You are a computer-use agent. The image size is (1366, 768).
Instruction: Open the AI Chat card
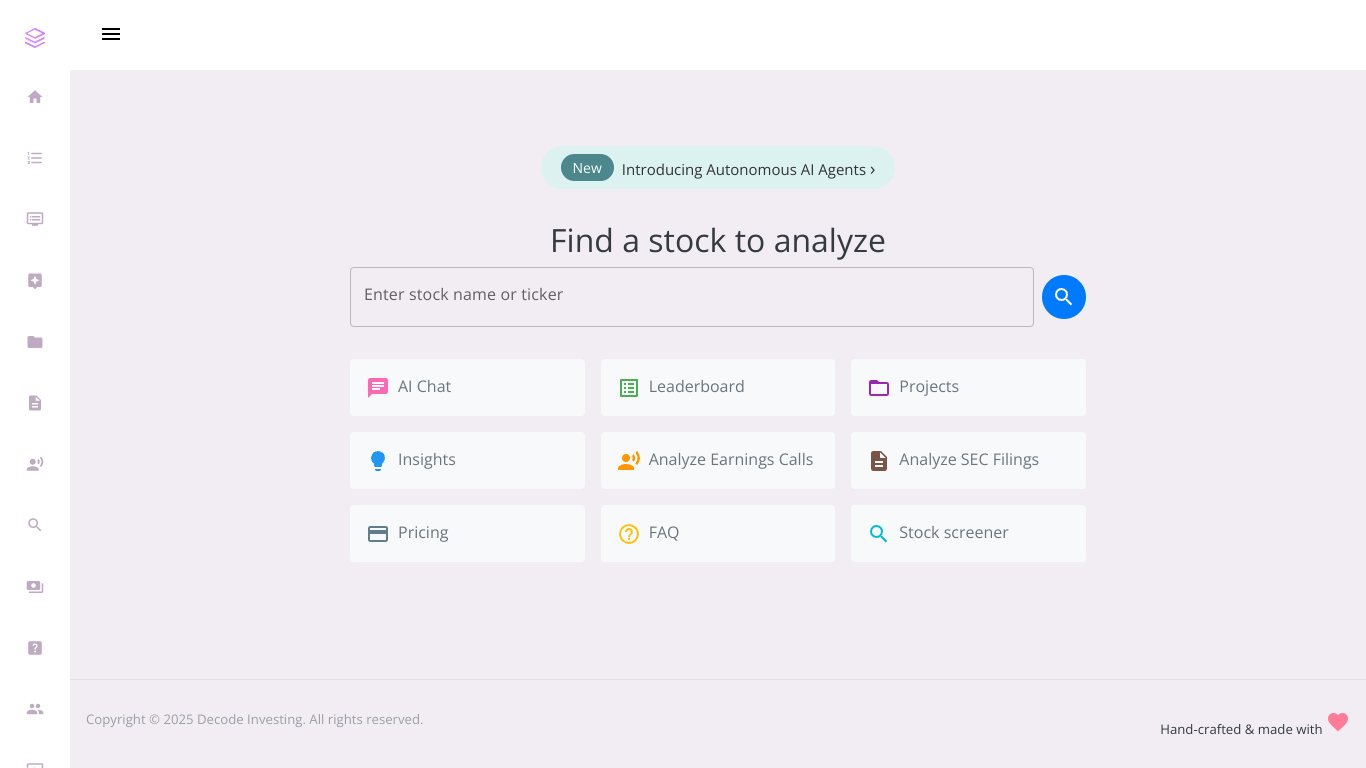[467, 387]
